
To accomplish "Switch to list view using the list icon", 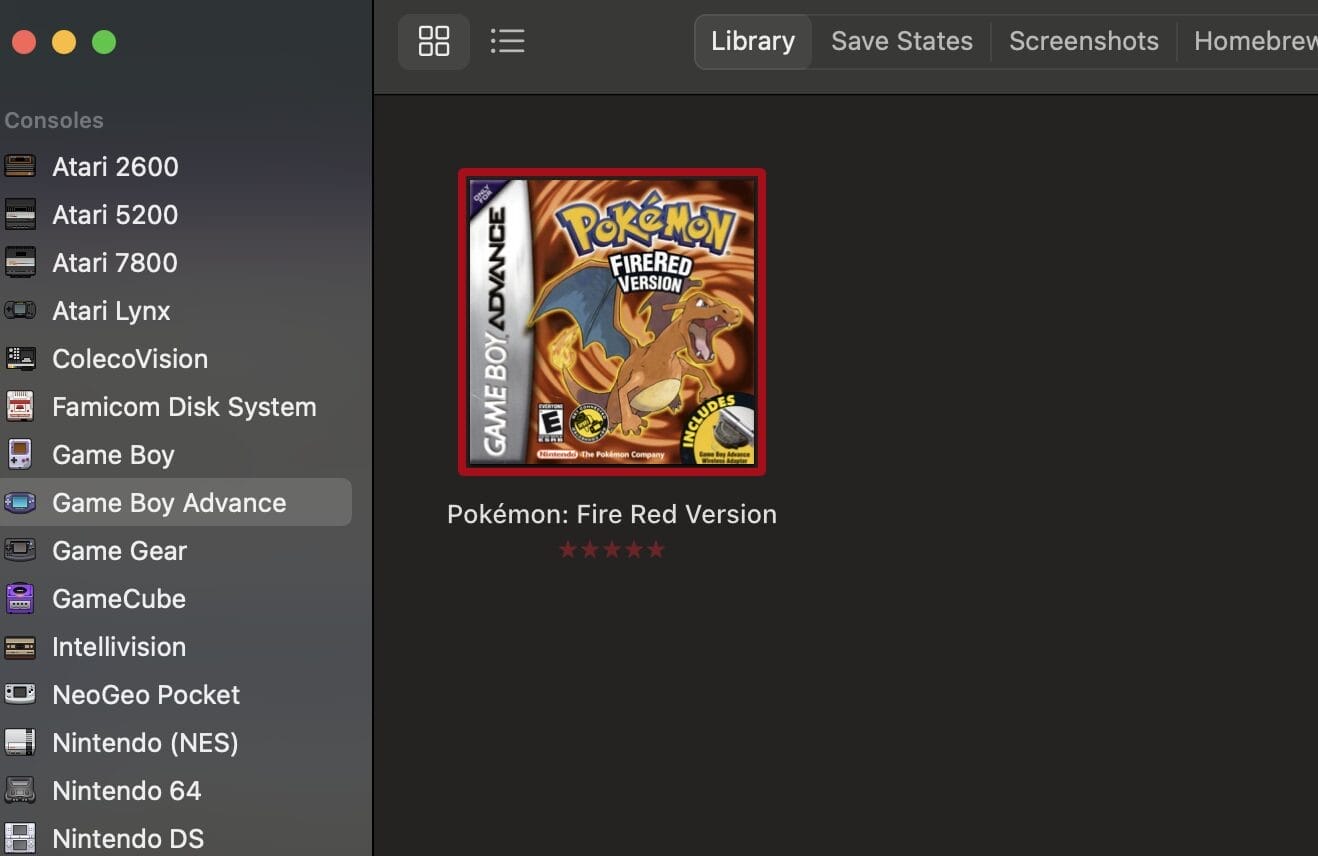I will (507, 41).
